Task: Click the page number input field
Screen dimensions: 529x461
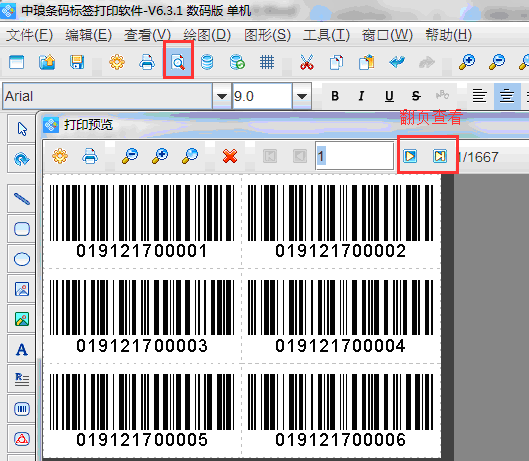Action: pyautogui.click(x=355, y=156)
